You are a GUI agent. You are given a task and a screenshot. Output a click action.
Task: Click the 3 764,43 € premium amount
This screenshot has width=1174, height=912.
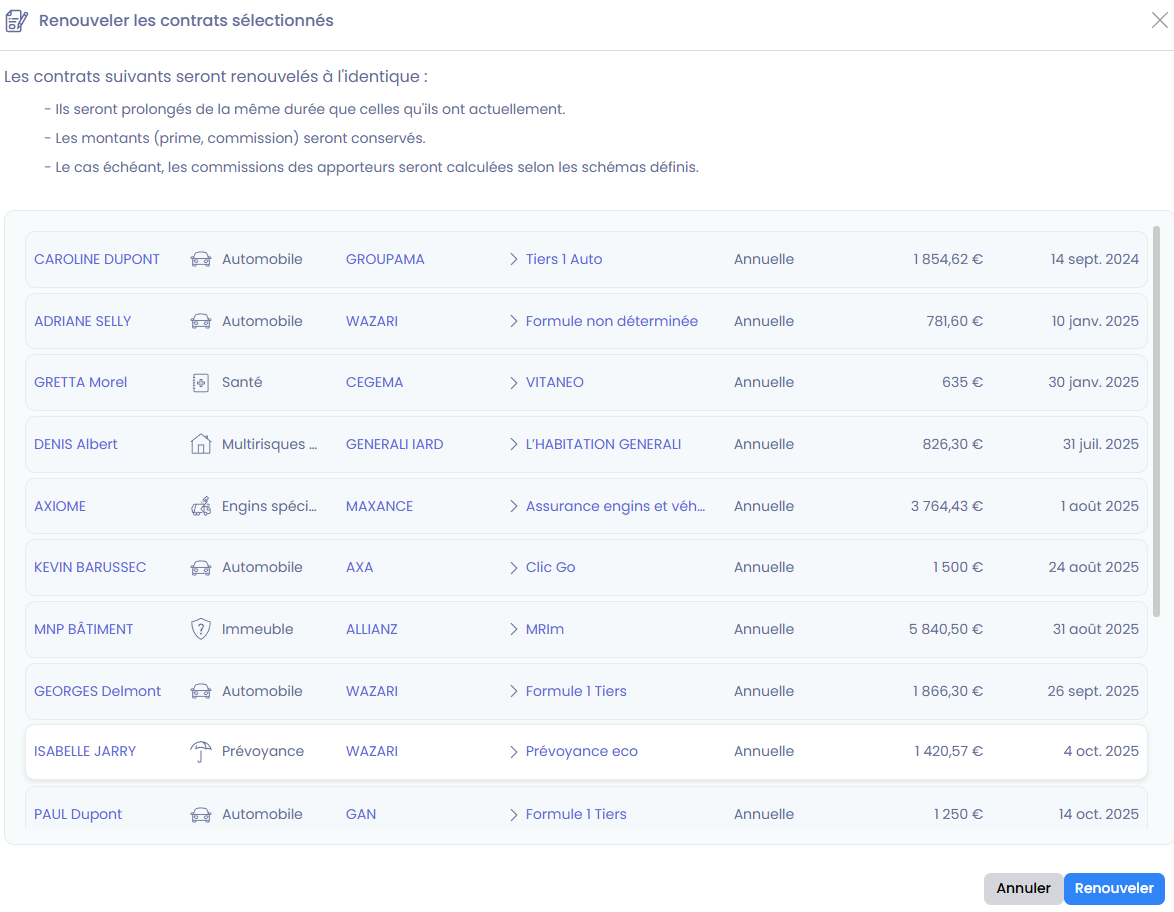[946, 506]
